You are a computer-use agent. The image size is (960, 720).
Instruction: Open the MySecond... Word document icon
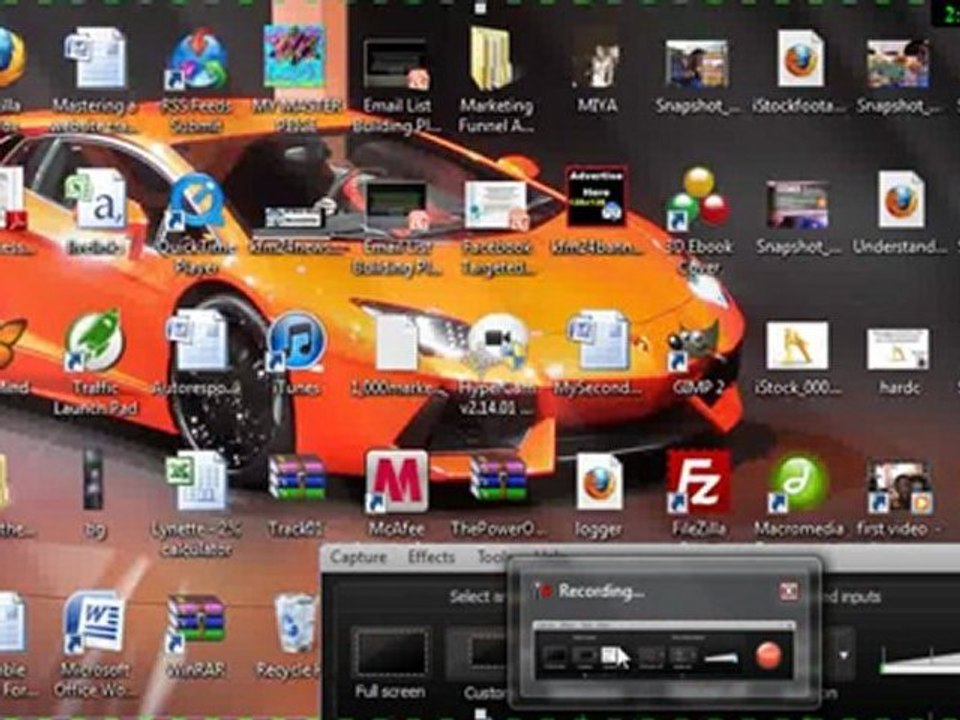coord(599,340)
